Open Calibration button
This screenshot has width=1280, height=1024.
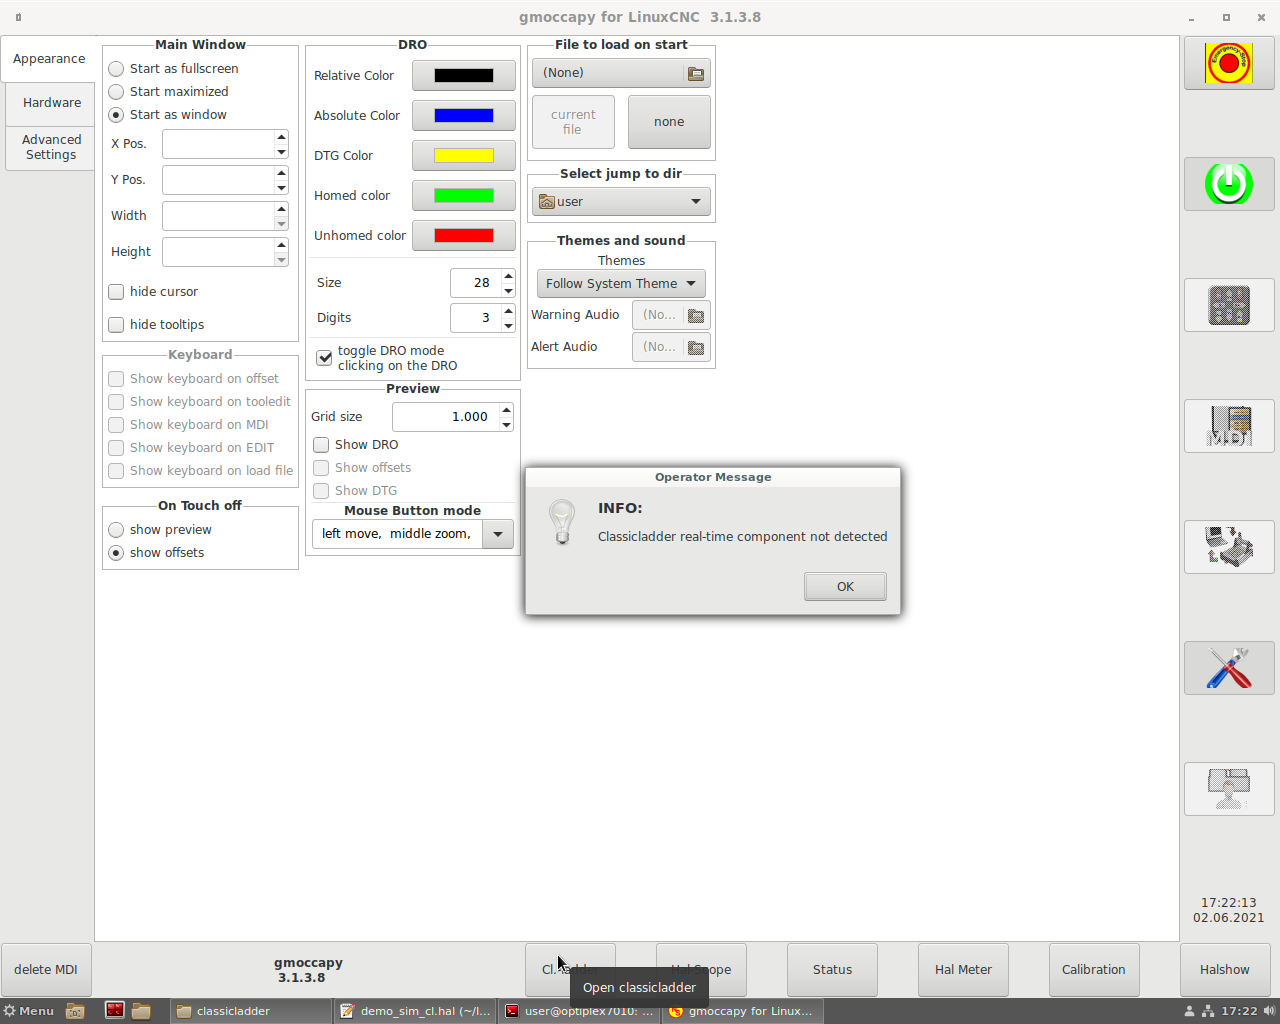[x=1094, y=970]
